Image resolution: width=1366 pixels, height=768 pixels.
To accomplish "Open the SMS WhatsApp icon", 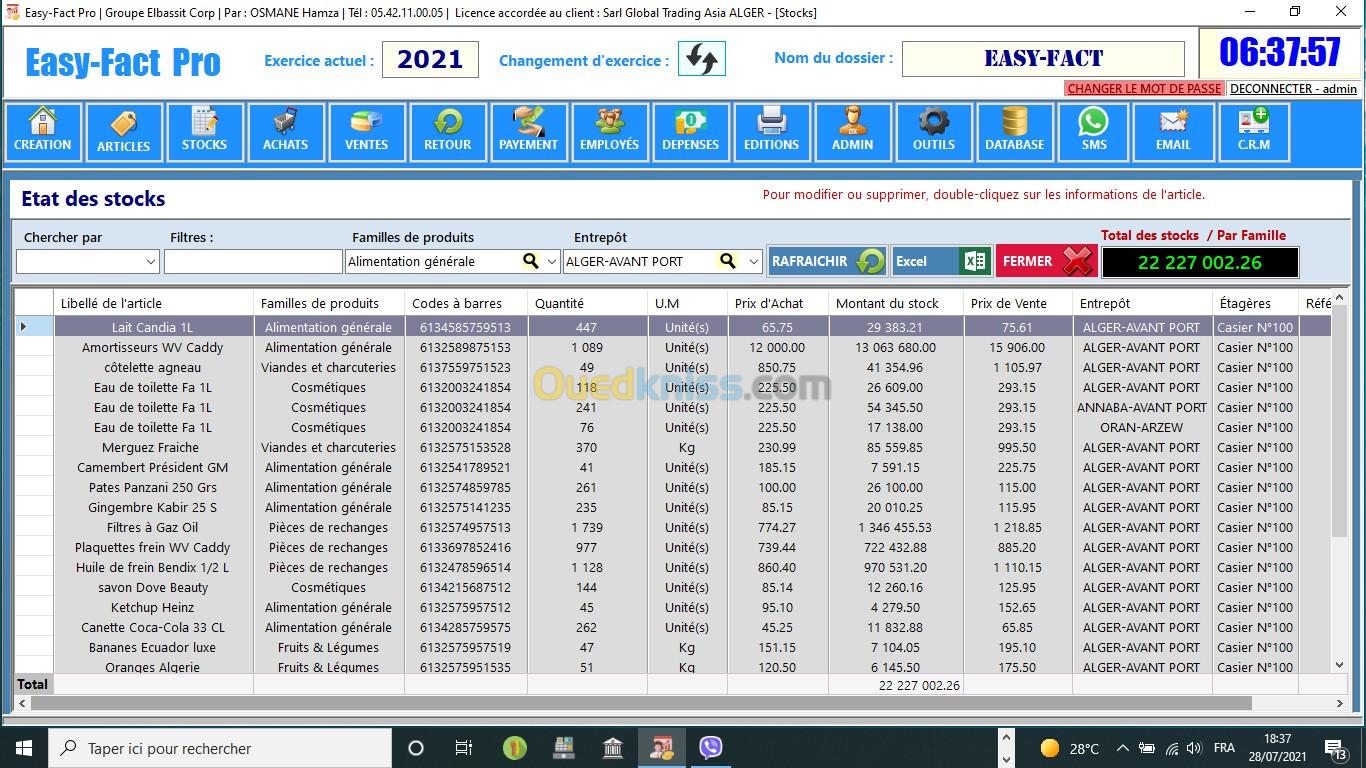I will 1093,131.
